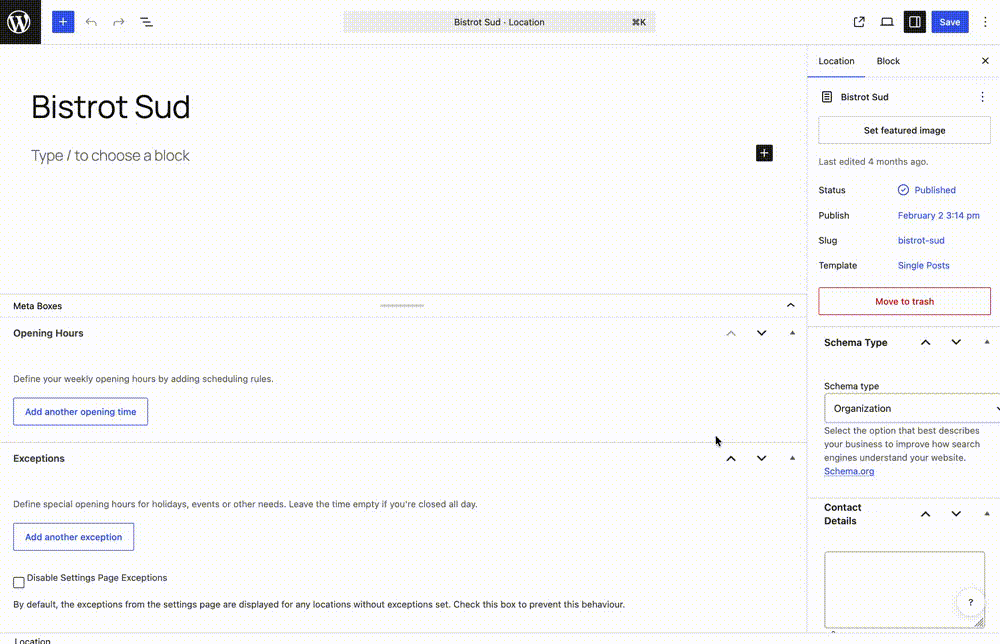Undo the last change
This screenshot has height=644, width=1000.
tap(91, 22)
